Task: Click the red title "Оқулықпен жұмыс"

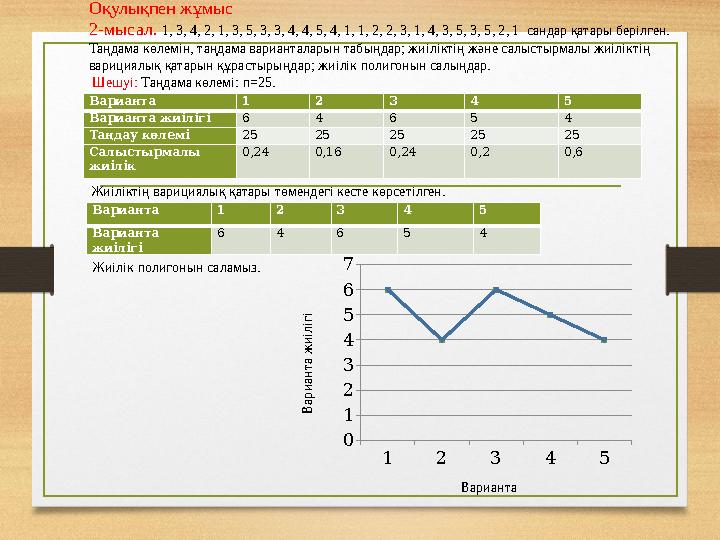Action: pos(161,8)
